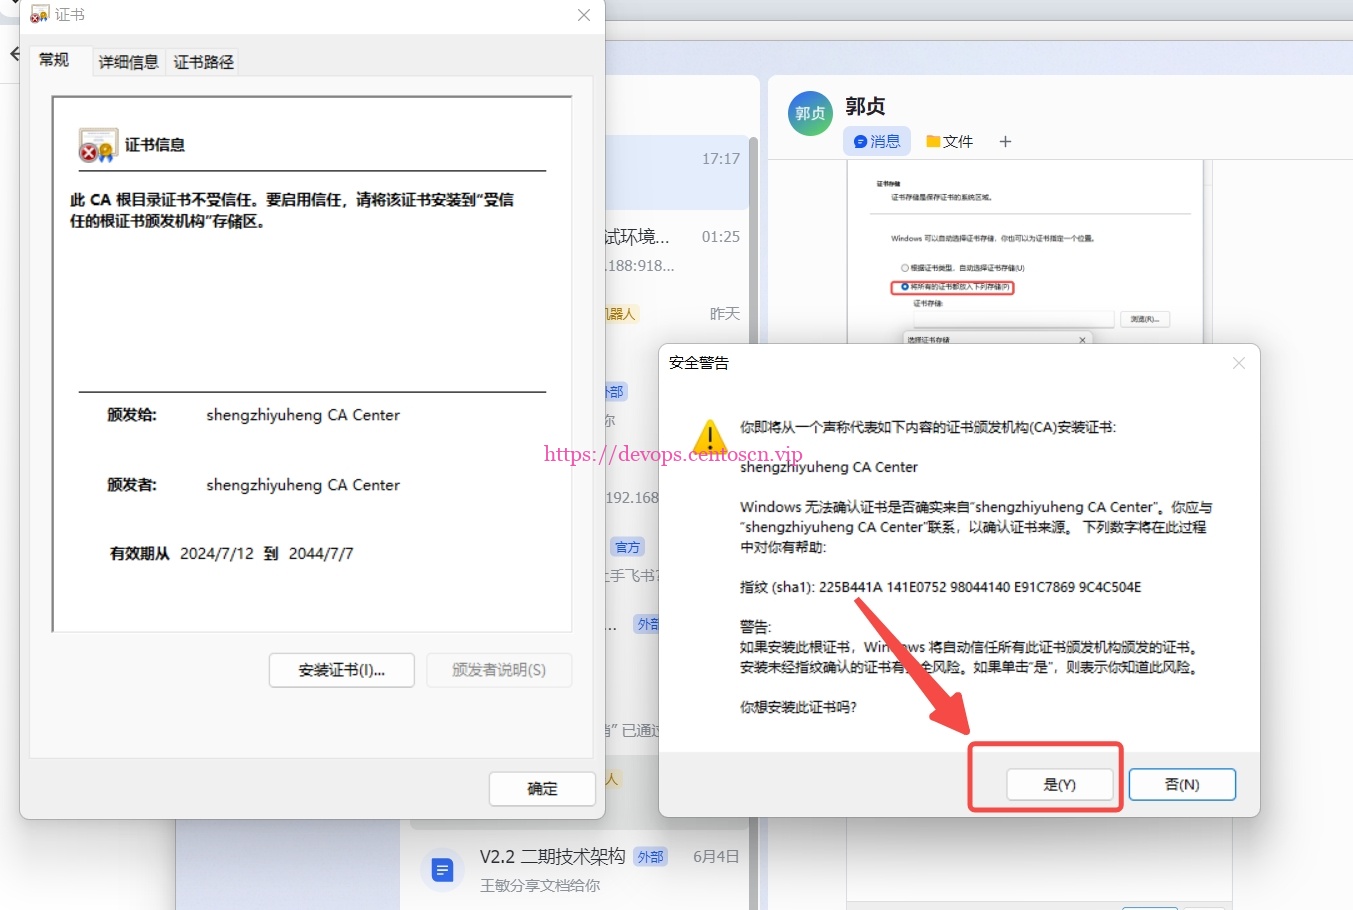Select the 常规 tab

click(x=54, y=60)
